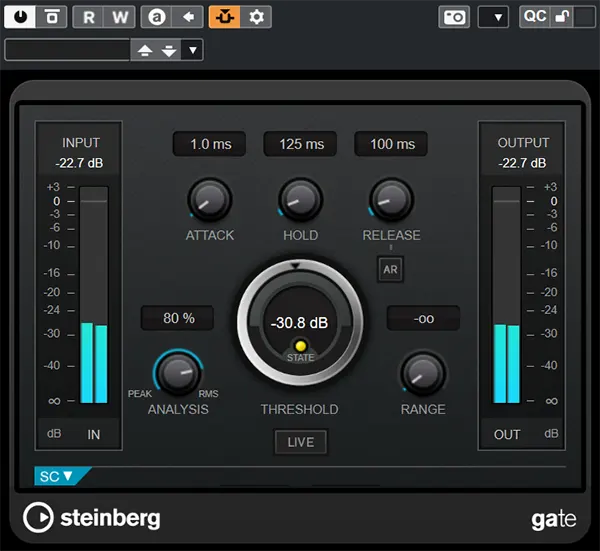Image resolution: width=600 pixels, height=551 pixels.
Task: Click the attack value field 1.0 ms
Action: [209, 144]
